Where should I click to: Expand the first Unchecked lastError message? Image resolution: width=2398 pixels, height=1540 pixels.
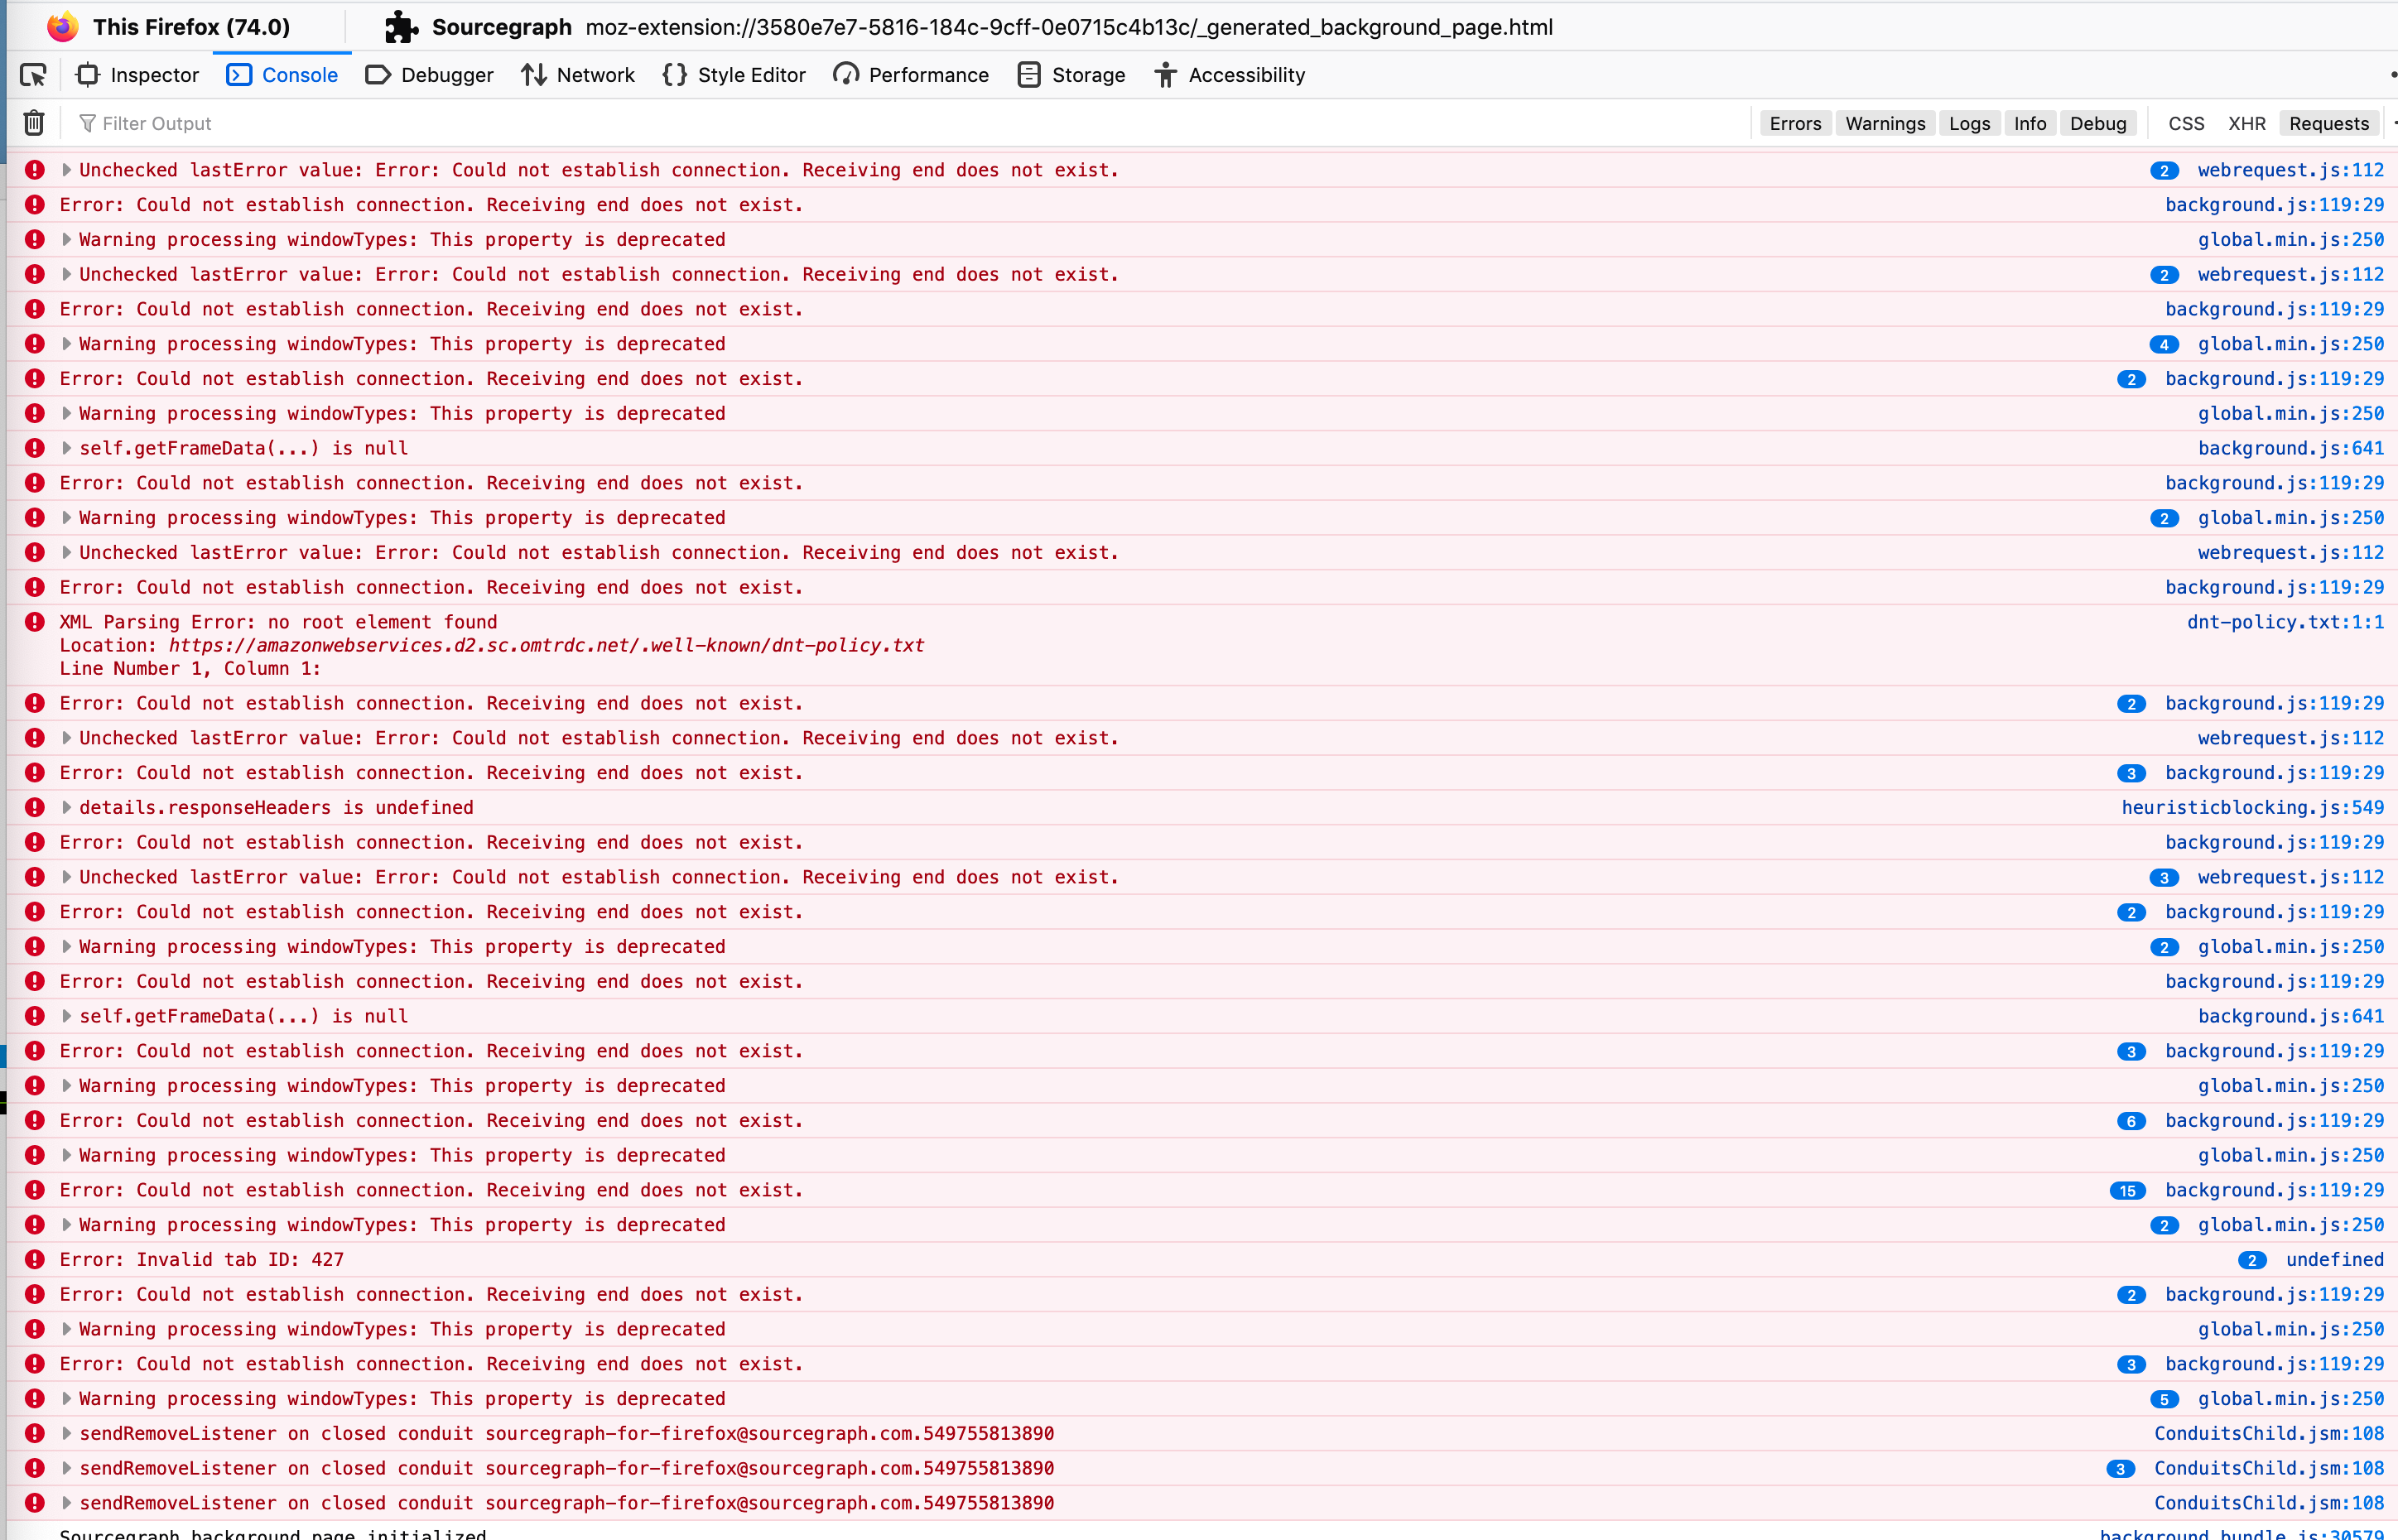[67, 170]
